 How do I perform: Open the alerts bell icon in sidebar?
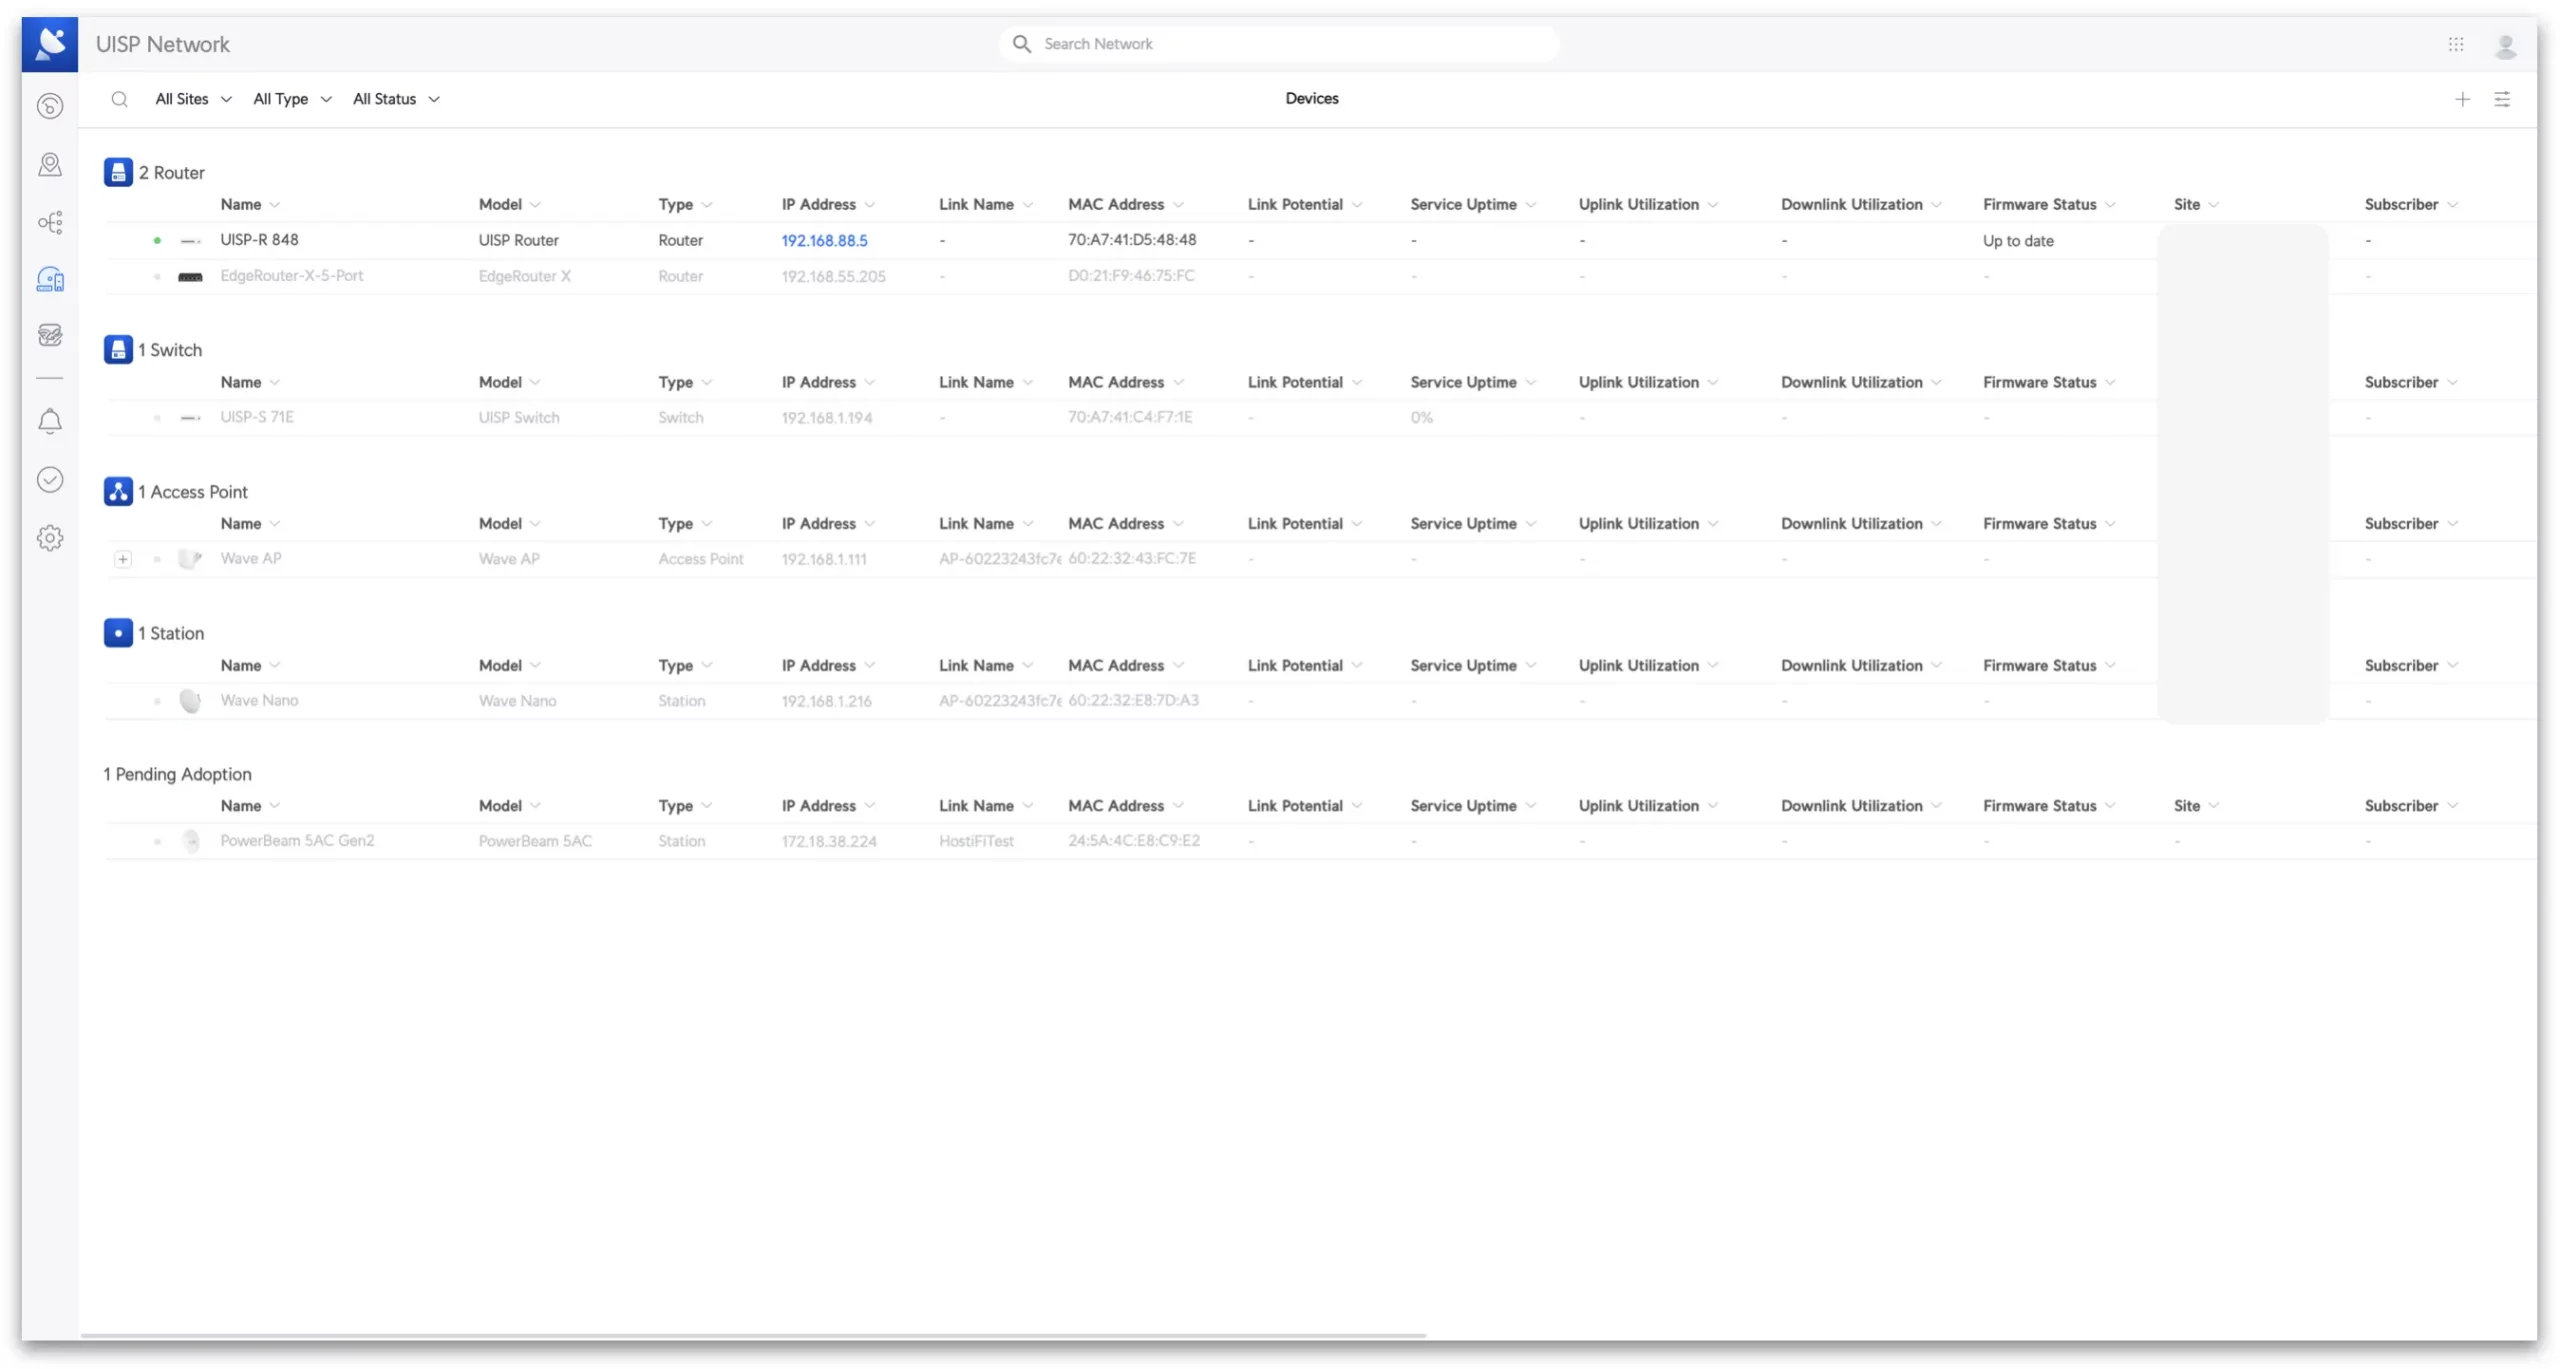50,422
